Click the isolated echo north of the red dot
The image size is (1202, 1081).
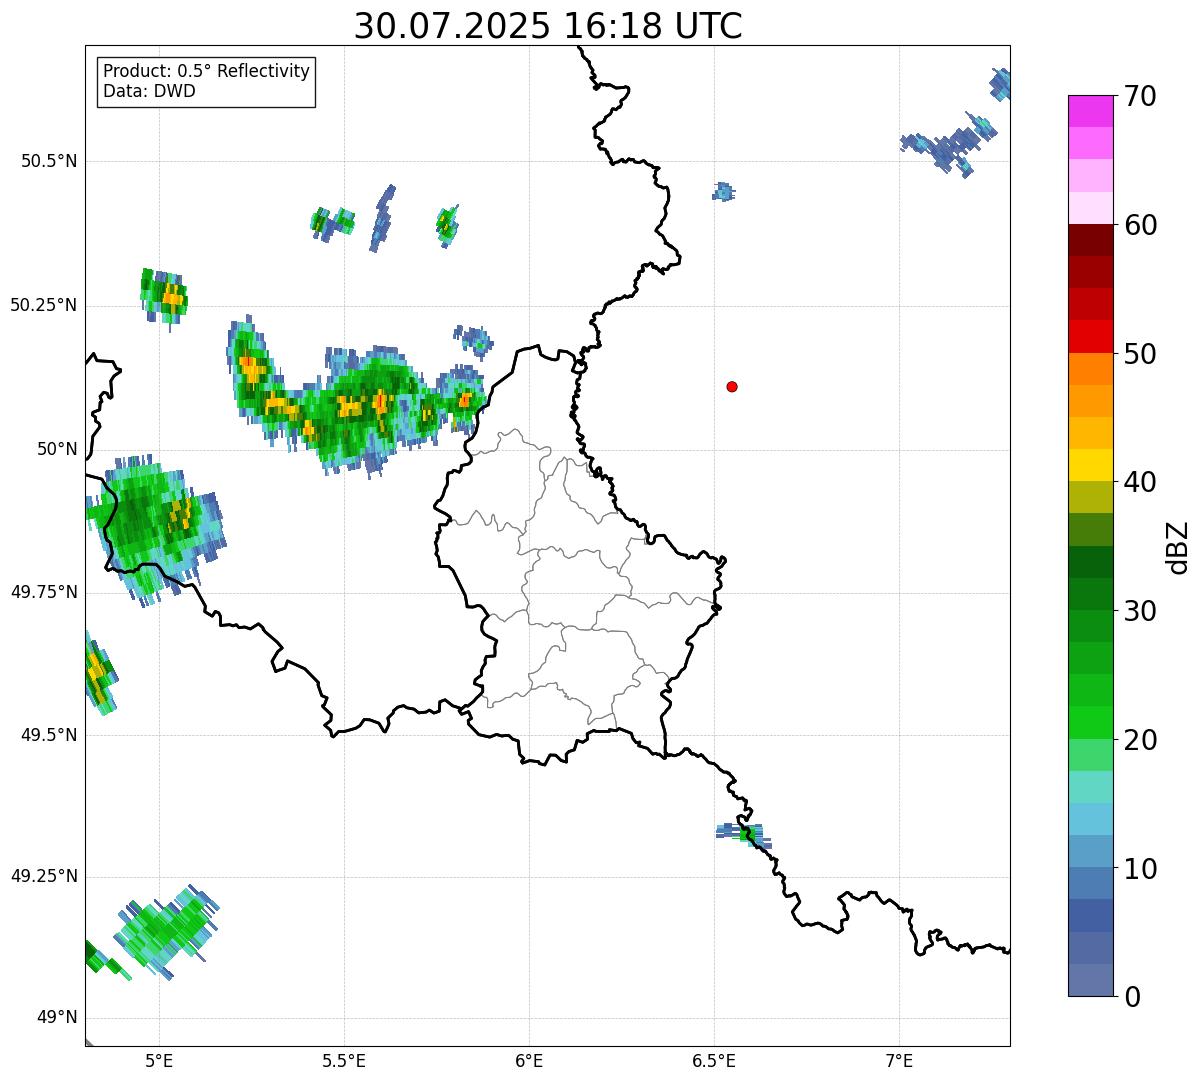(x=723, y=191)
